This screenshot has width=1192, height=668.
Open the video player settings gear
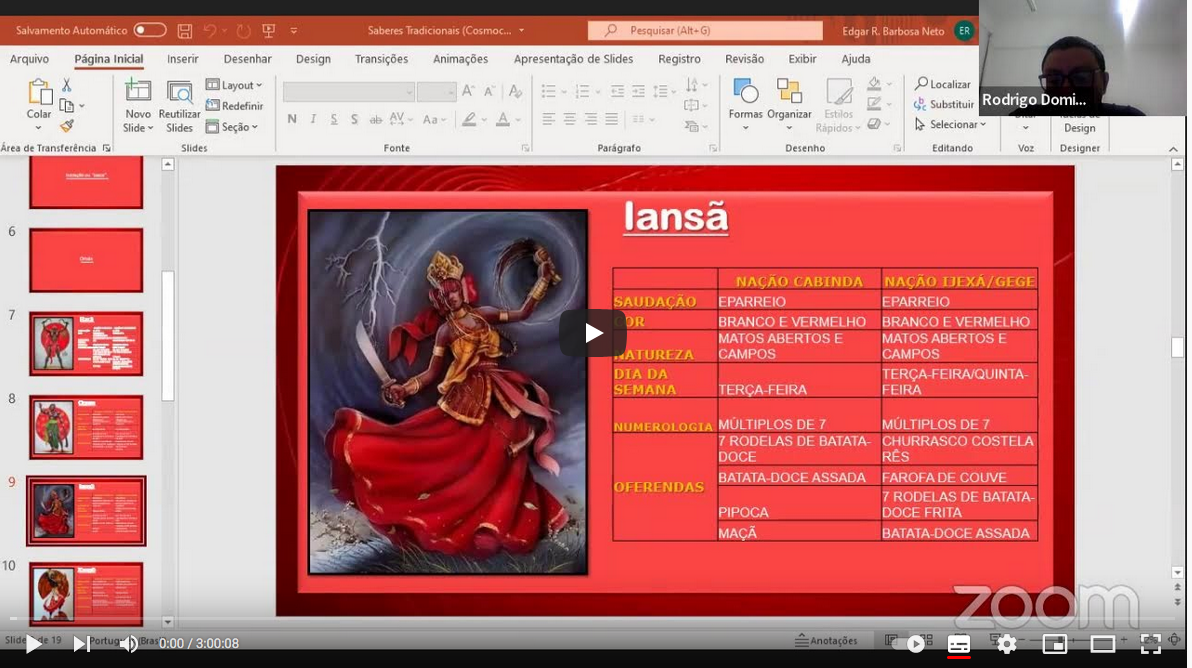point(1007,644)
